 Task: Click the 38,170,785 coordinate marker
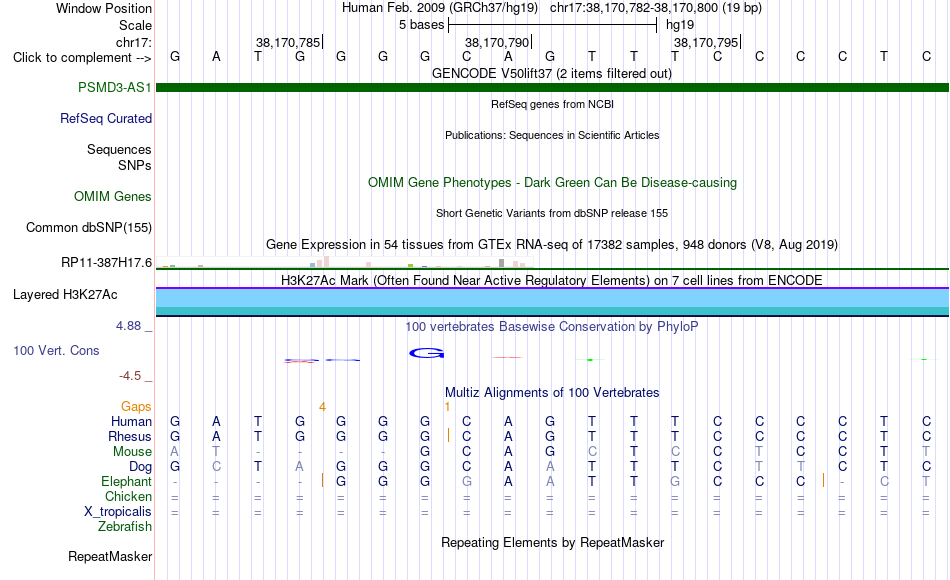point(288,42)
